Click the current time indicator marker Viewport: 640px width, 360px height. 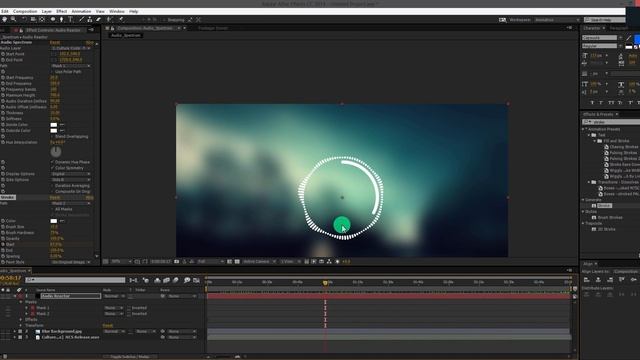pos(325,282)
